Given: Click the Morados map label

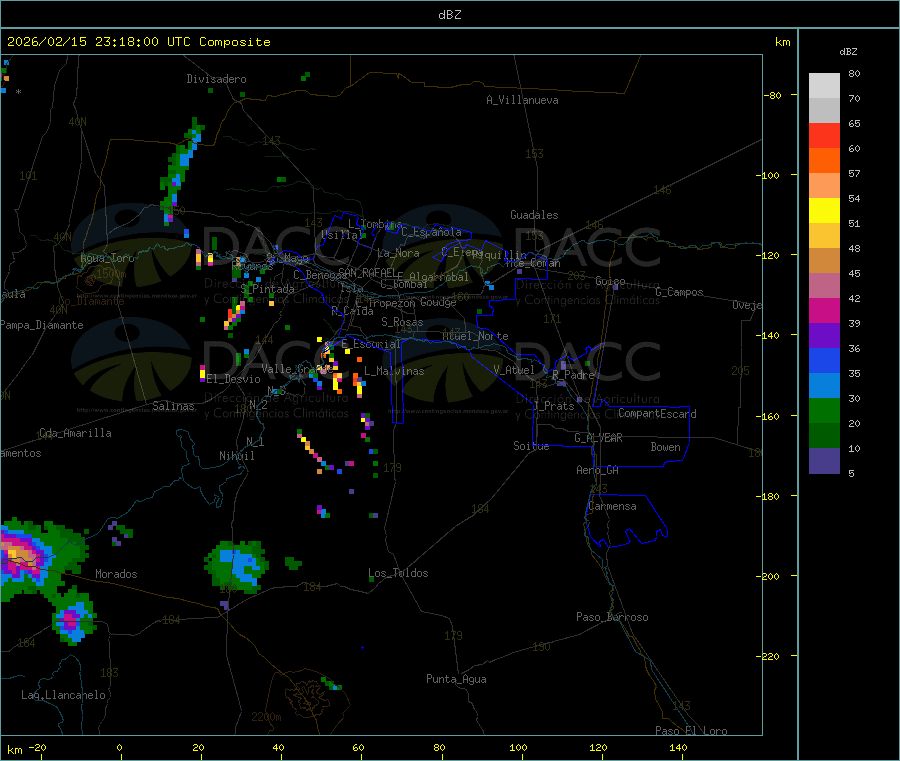Looking at the screenshot, I should 117,574.
